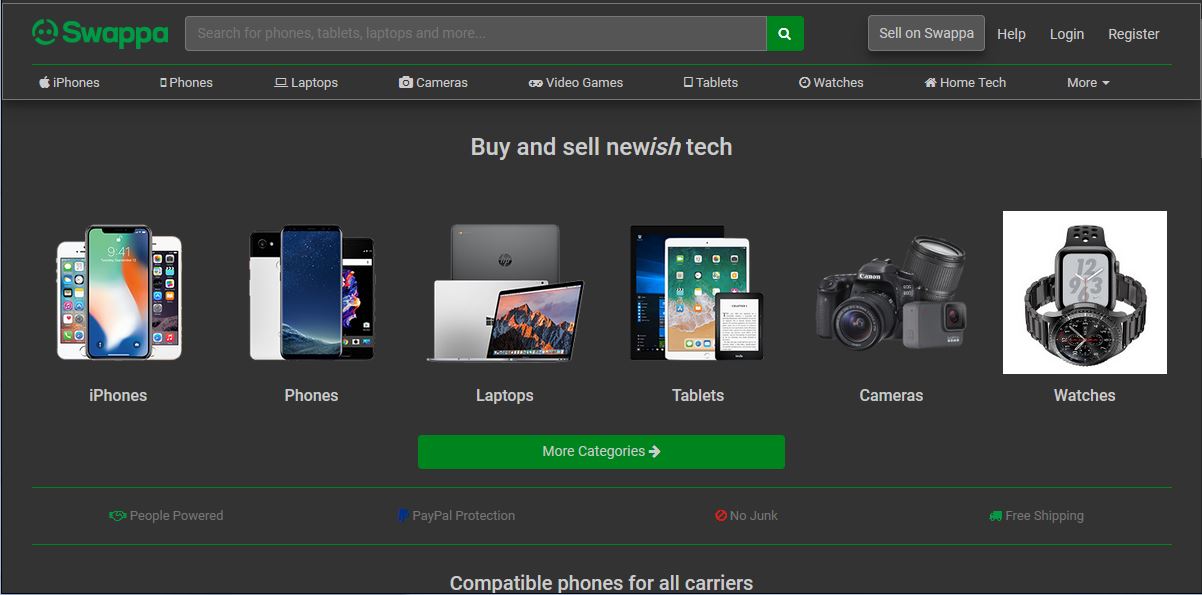Click the PayPal Protection icon
This screenshot has height=595, width=1202.
pyautogui.click(x=402, y=516)
